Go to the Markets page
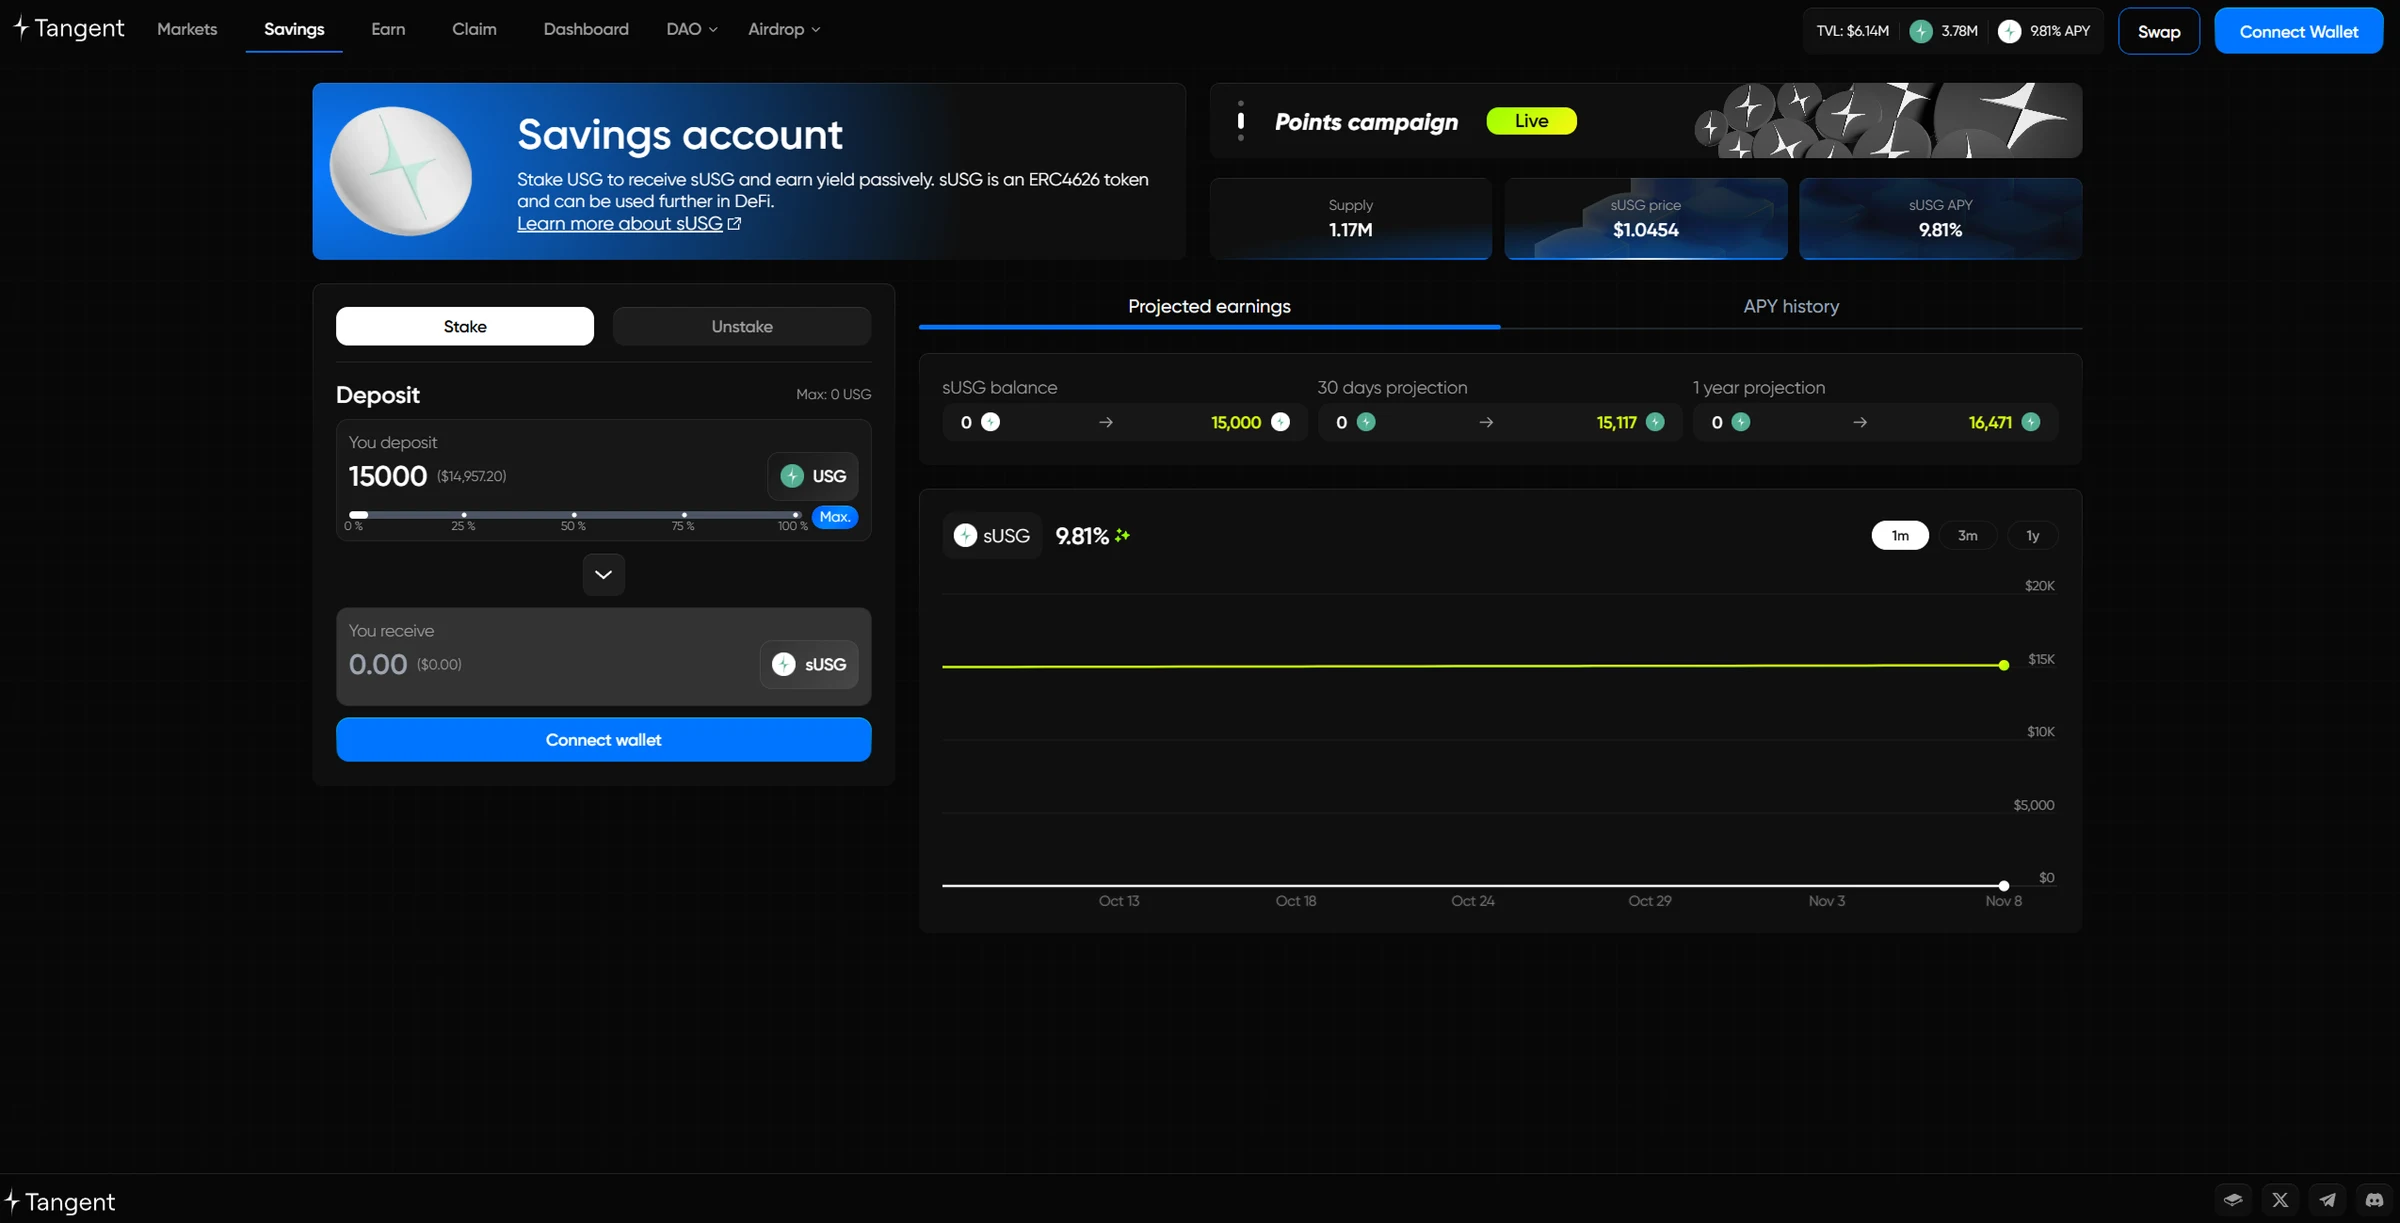 click(x=187, y=29)
